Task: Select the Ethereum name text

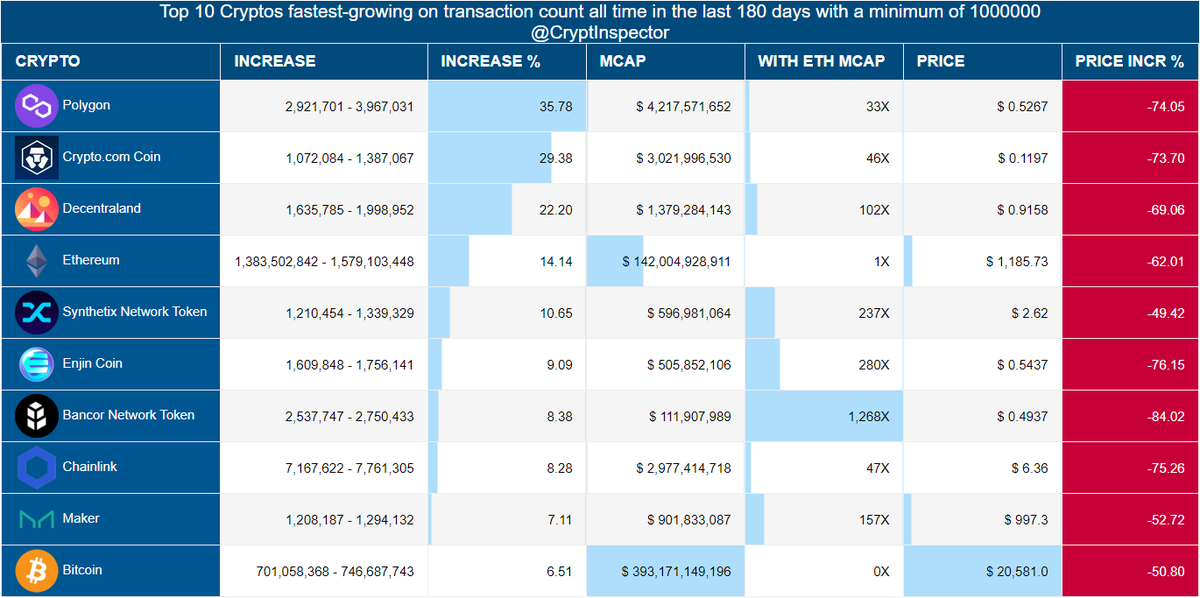Action: (x=91, y=260)
